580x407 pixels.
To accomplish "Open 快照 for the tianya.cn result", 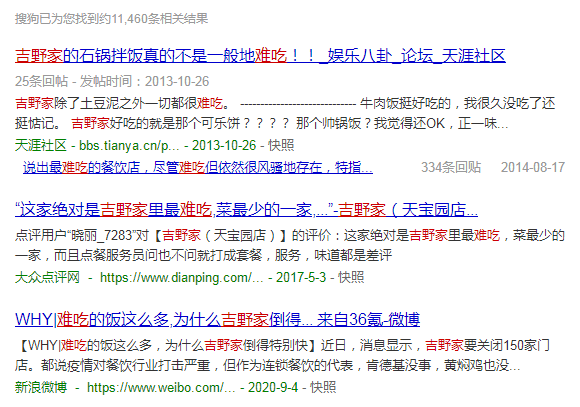I will tap(281, 145).
